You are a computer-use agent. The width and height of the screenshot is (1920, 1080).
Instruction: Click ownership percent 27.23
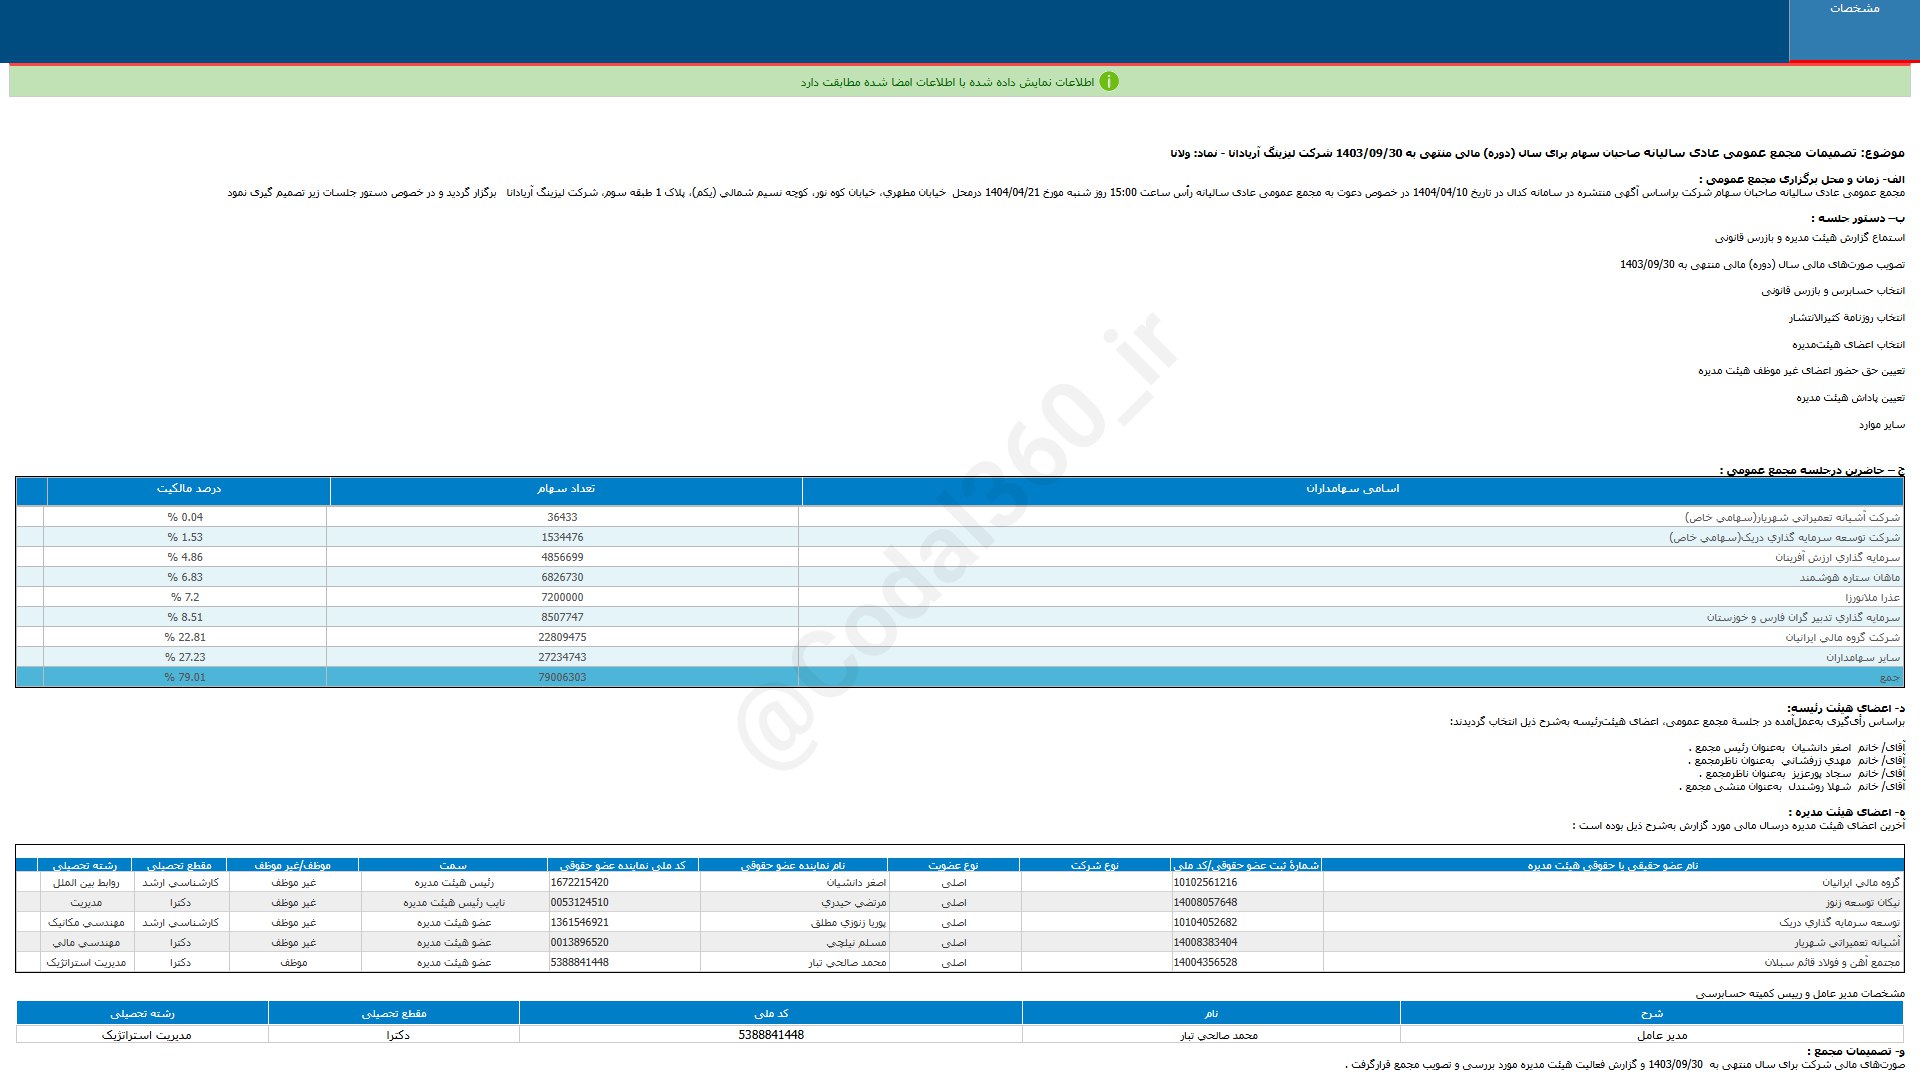[185, 657]
